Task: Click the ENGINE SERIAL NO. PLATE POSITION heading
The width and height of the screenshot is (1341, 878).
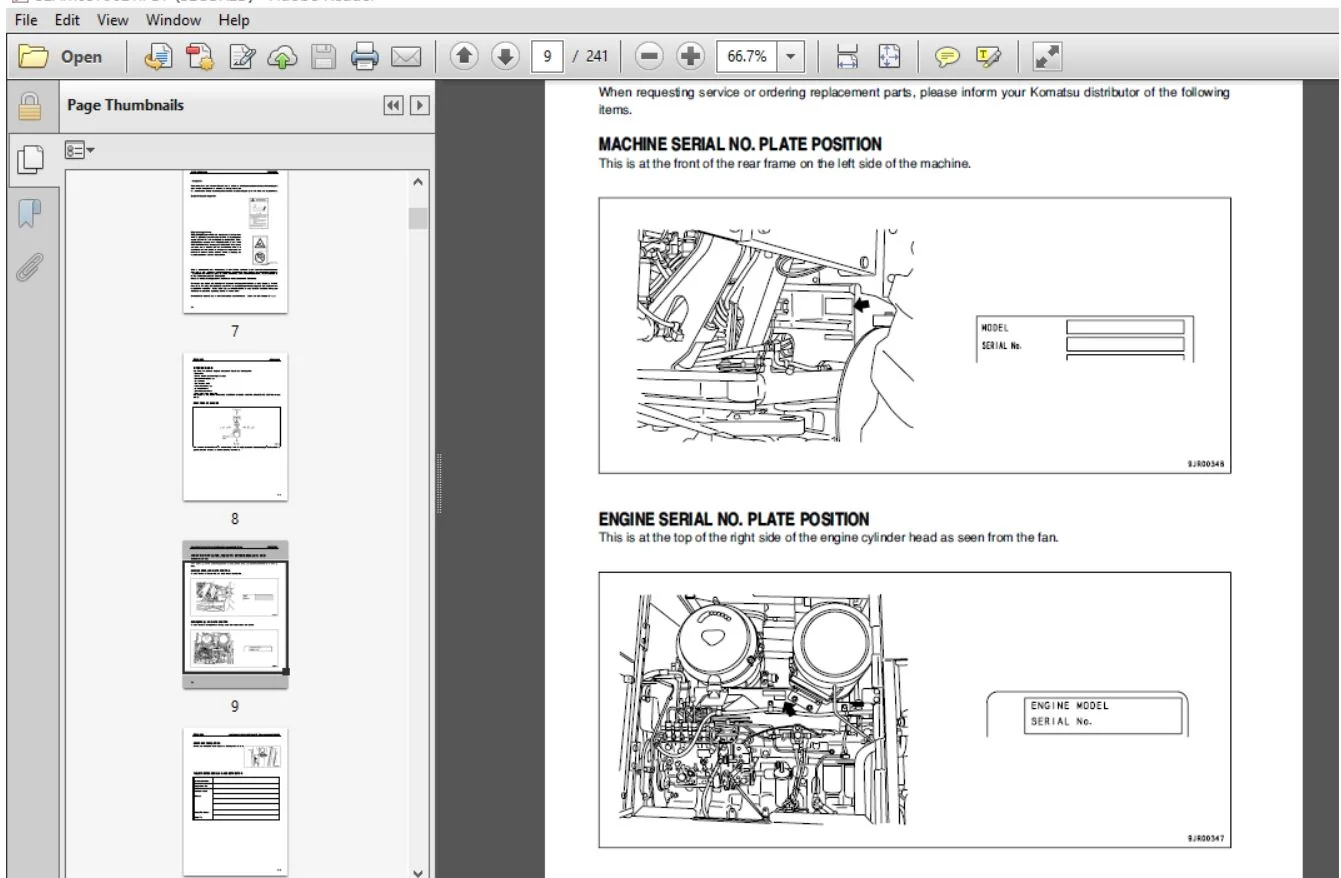Action: [734, 519]
